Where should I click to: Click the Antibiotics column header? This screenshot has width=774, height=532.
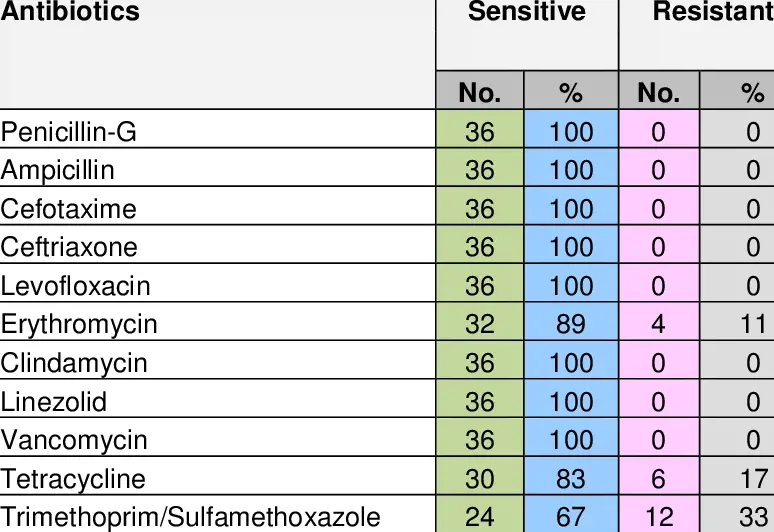(70, 13)
